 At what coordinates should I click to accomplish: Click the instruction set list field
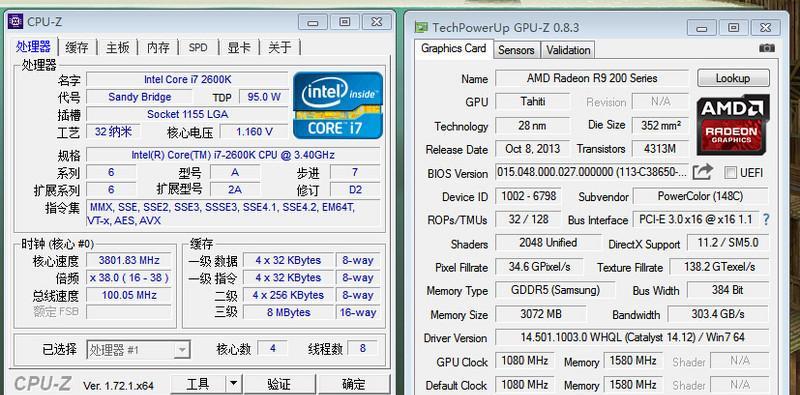[x=233, y=213]
